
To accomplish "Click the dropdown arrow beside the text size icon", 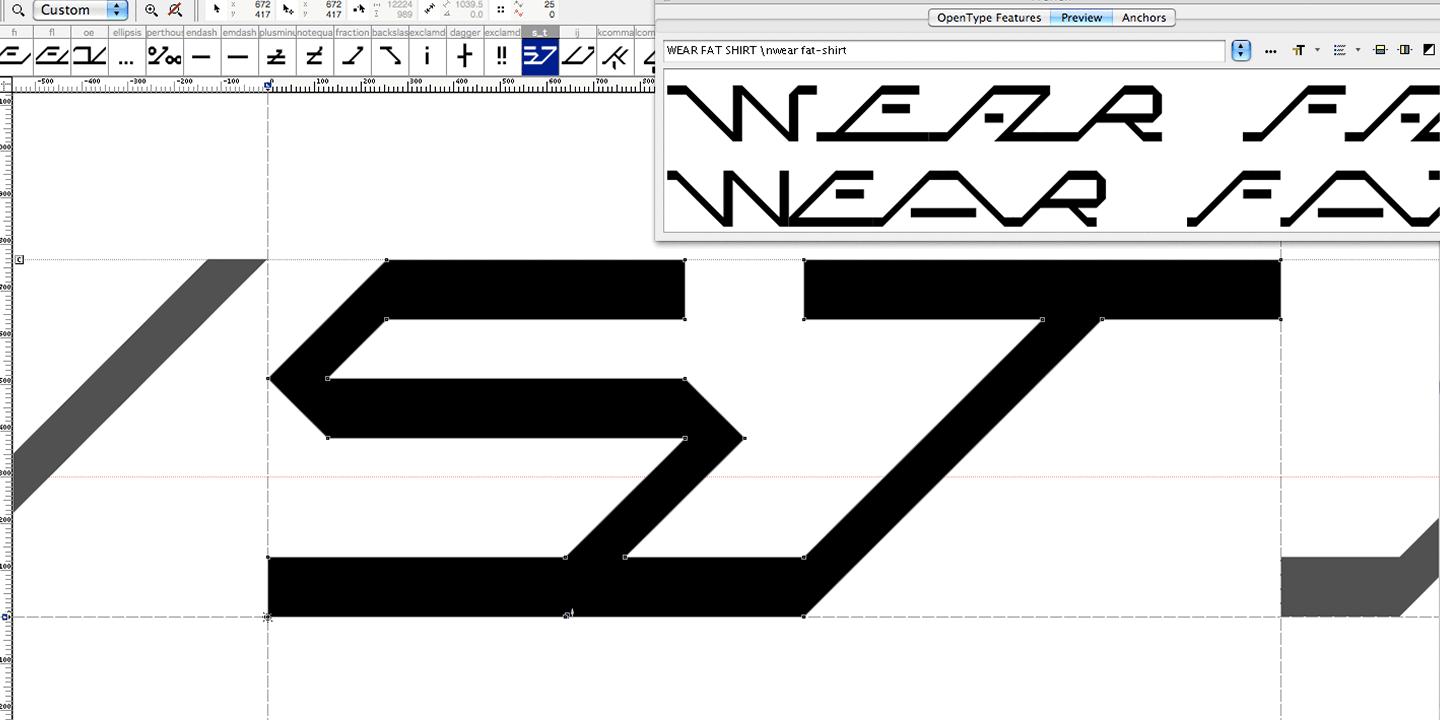I will coord(1318,51).
